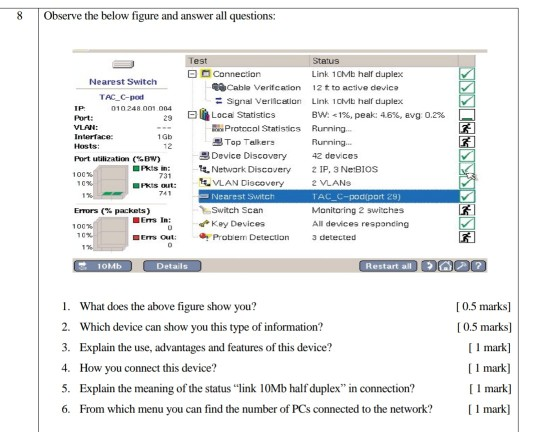Click the checkmark for the Connection row
Screen dimensions: 540x432
coord(467,74)
